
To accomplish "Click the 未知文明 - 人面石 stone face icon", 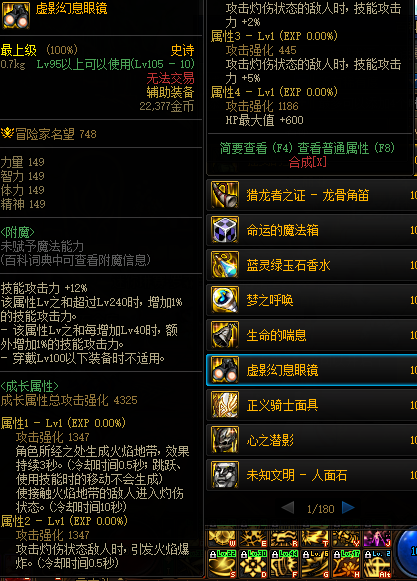I will 225,475.
